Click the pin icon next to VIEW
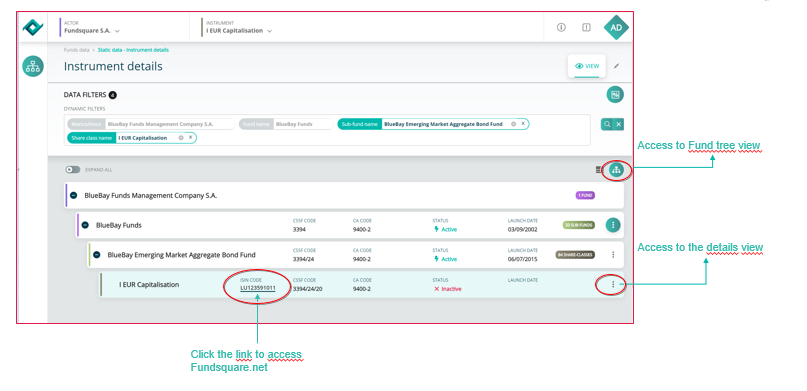 pyautogui.click(x=617, y=66)
